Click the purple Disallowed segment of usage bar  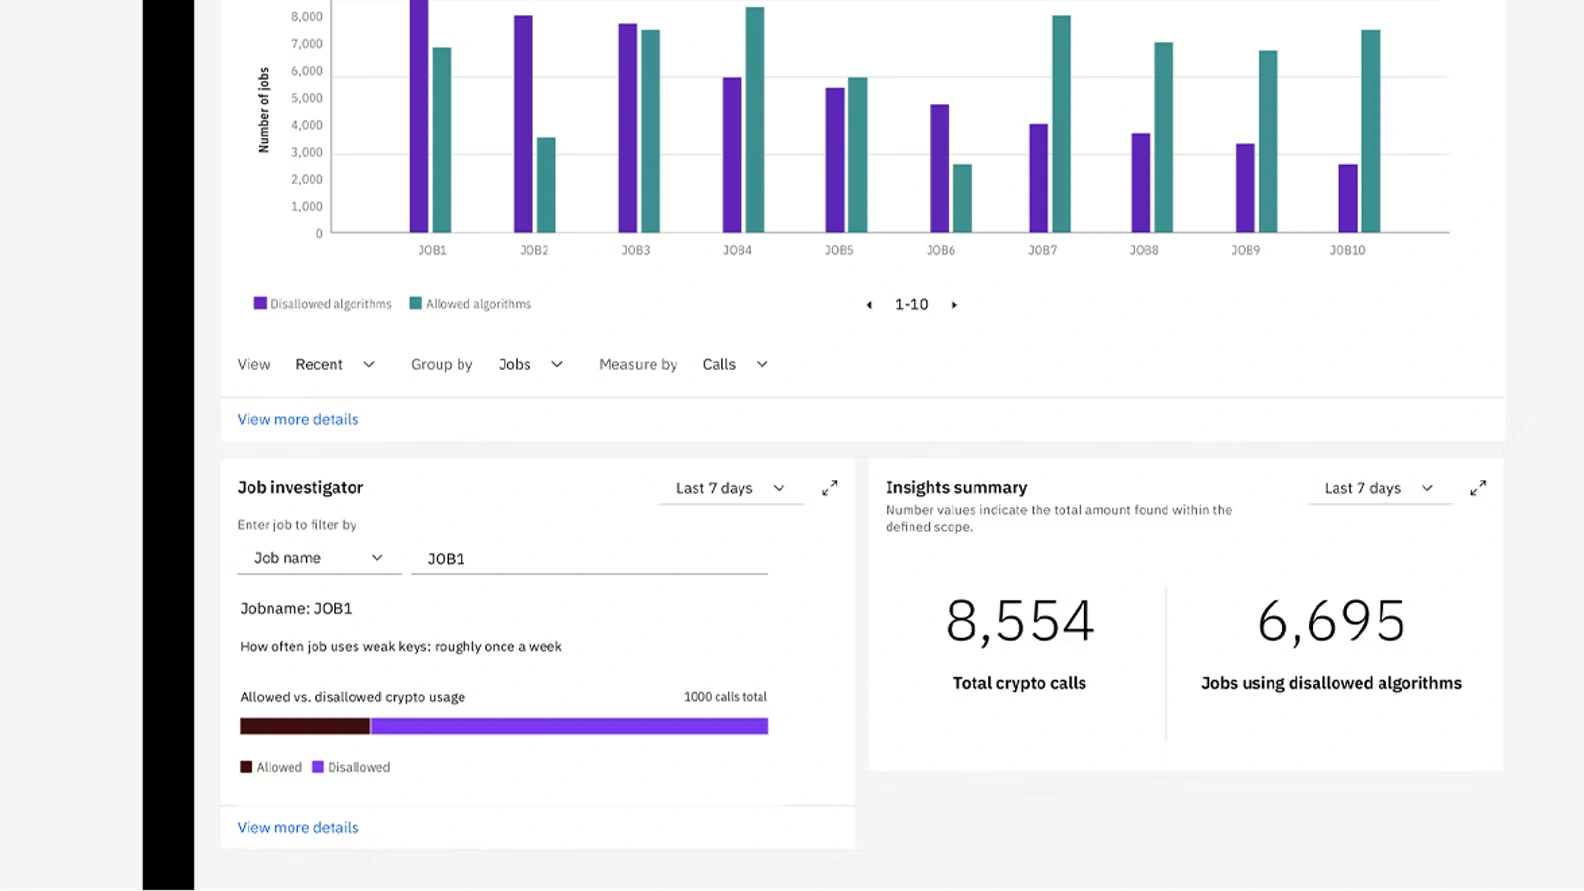pos(569,726)
